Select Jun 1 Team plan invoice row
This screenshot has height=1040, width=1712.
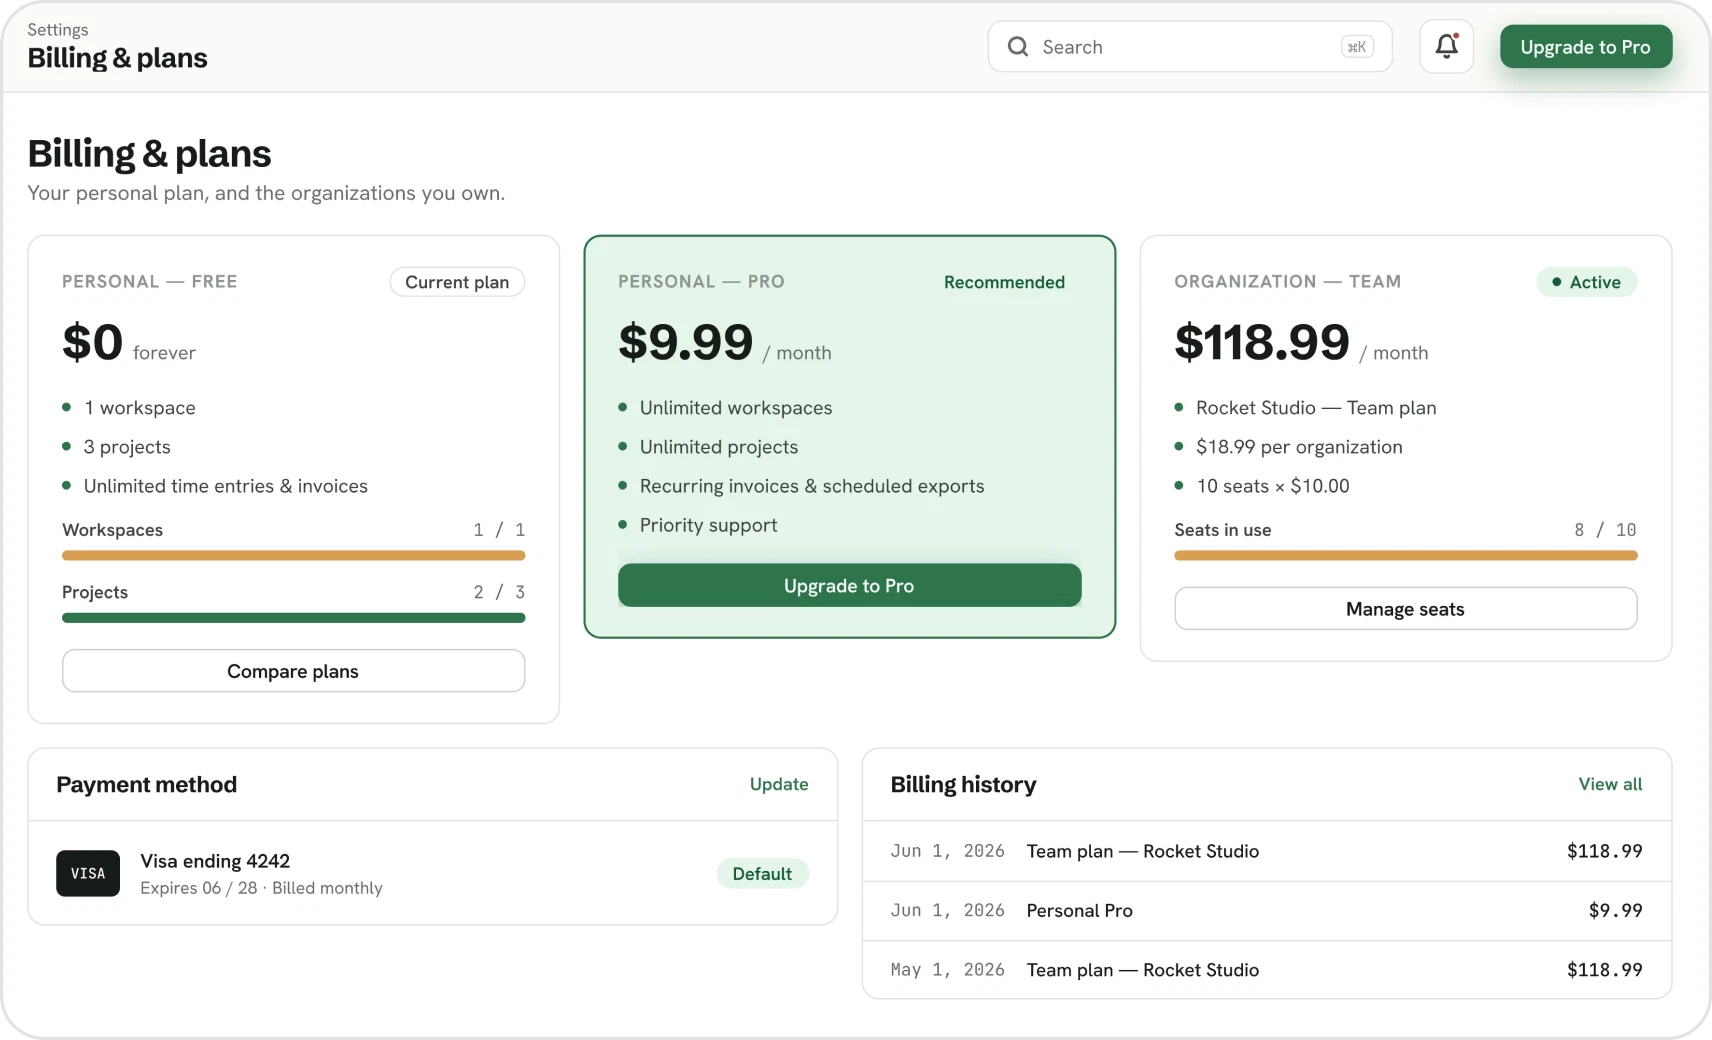1266,851
